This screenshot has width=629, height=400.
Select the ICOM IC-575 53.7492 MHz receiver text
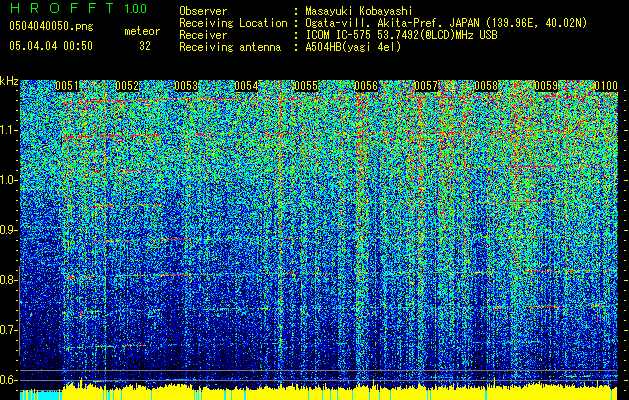(x=402, y=35)
